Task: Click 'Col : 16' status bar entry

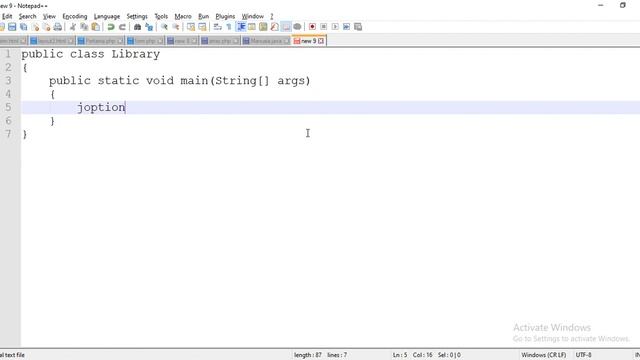Action: (x=422, y=355)
